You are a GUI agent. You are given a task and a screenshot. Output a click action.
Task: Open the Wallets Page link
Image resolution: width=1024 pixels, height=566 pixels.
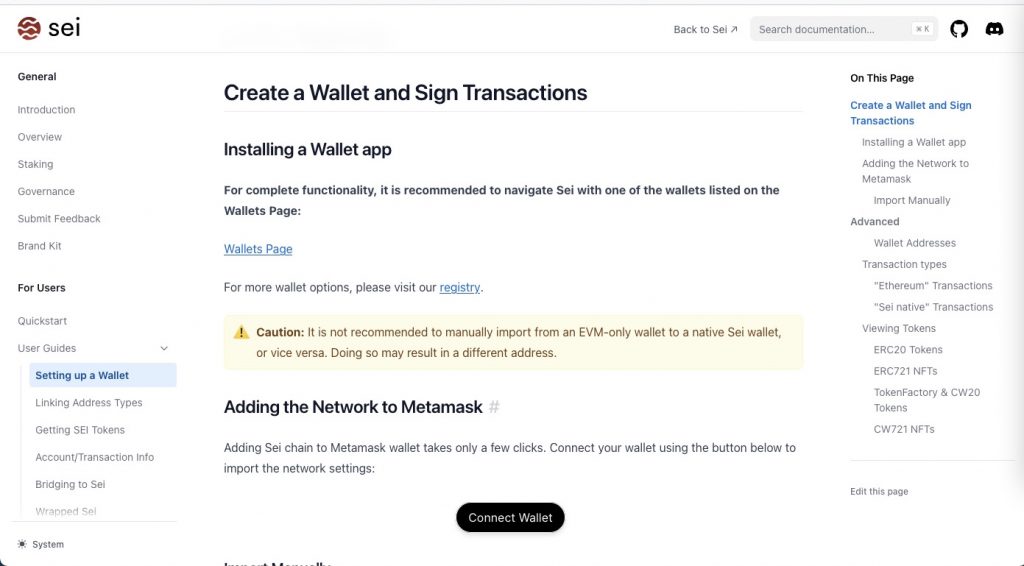(258, 249)
